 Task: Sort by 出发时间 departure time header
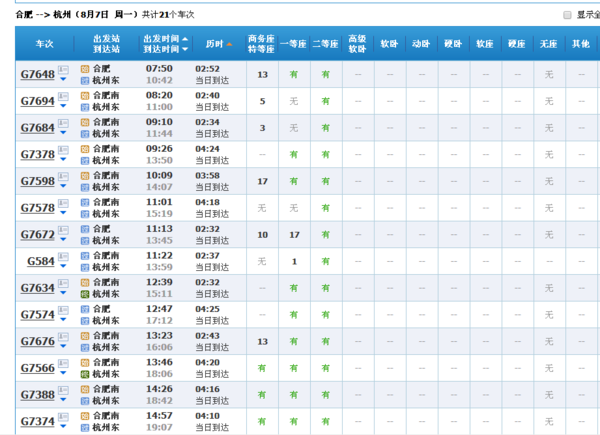tap(165, 39)
